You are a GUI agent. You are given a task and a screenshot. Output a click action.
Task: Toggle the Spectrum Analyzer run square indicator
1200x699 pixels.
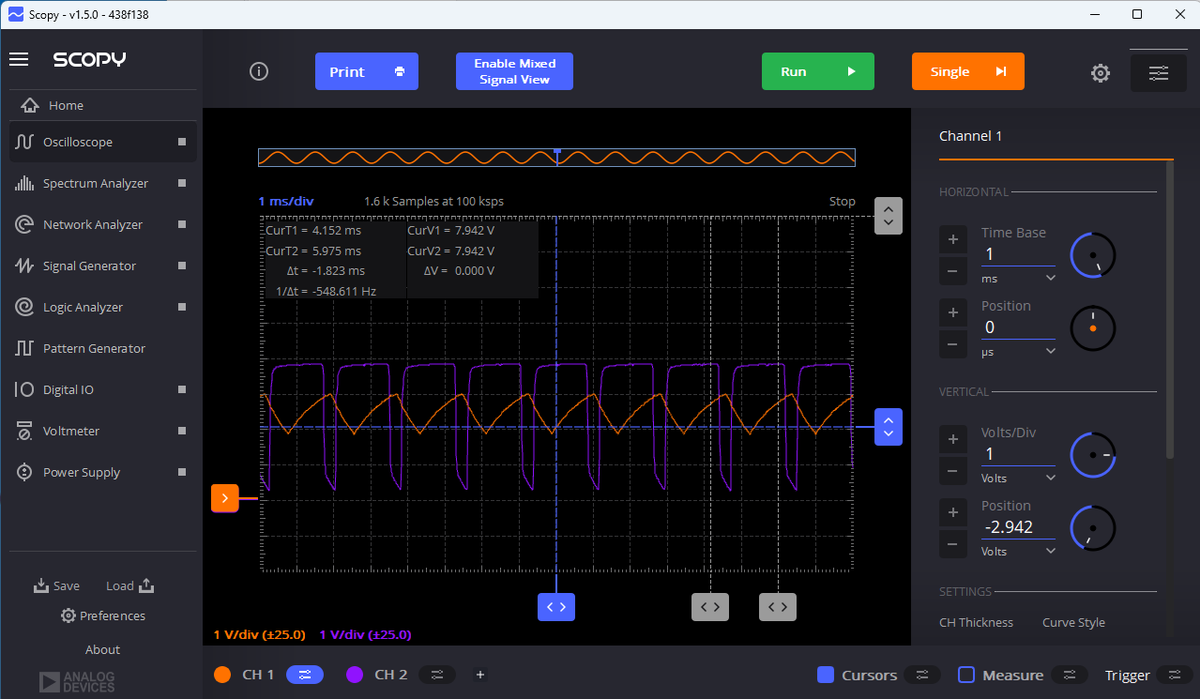point(182,183)
